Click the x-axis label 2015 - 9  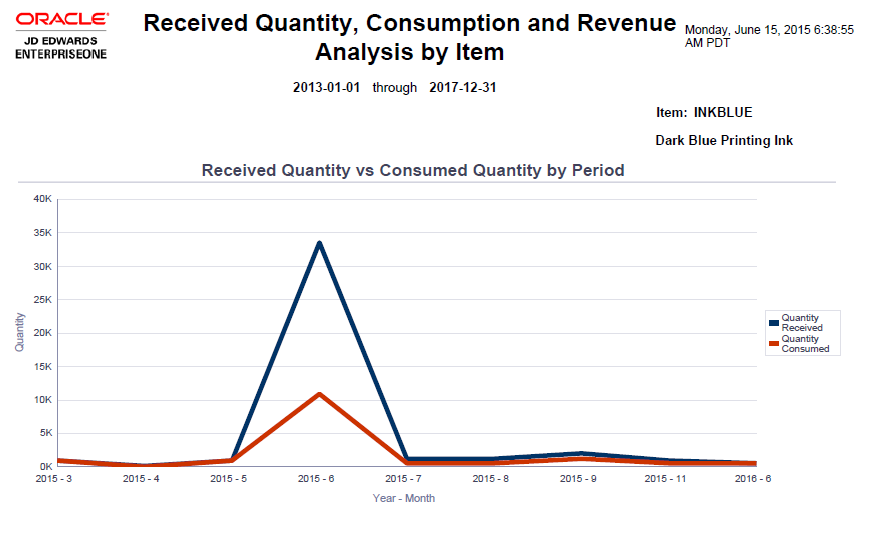[x=578, y=479]
